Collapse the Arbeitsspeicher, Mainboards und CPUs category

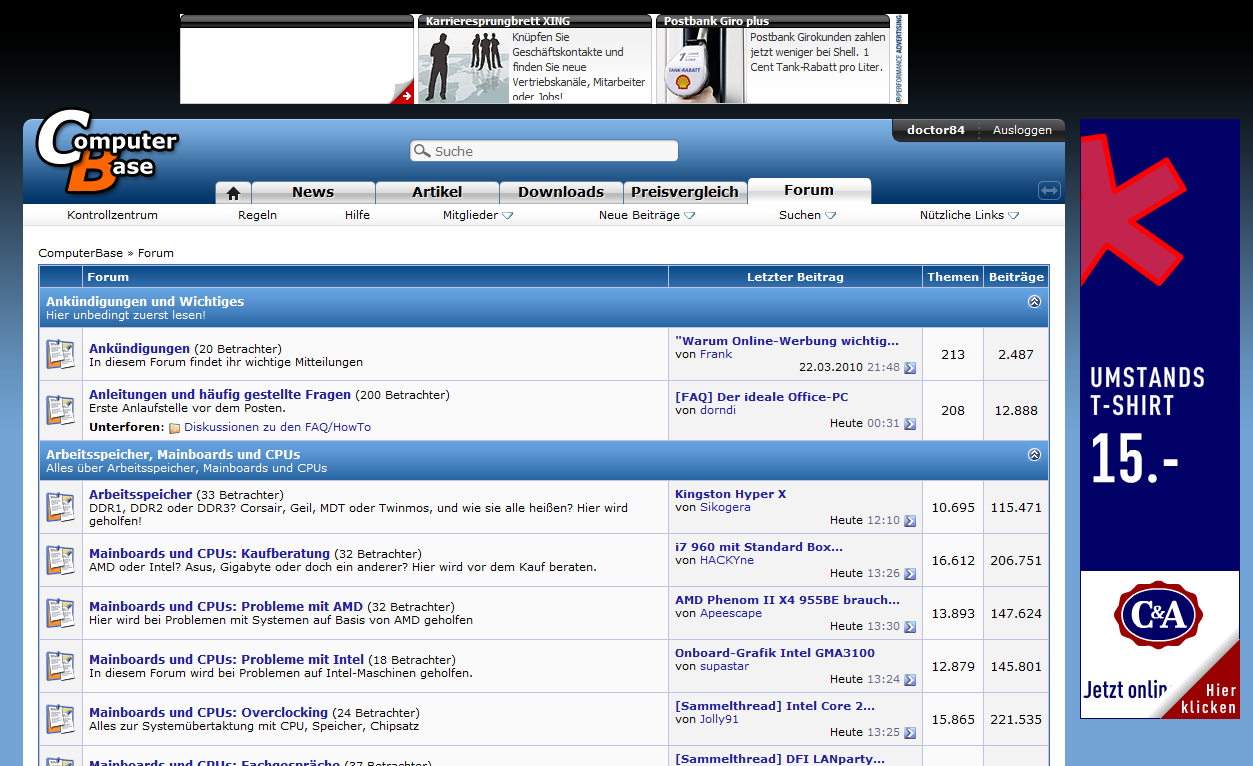(x=1034, y=454)
